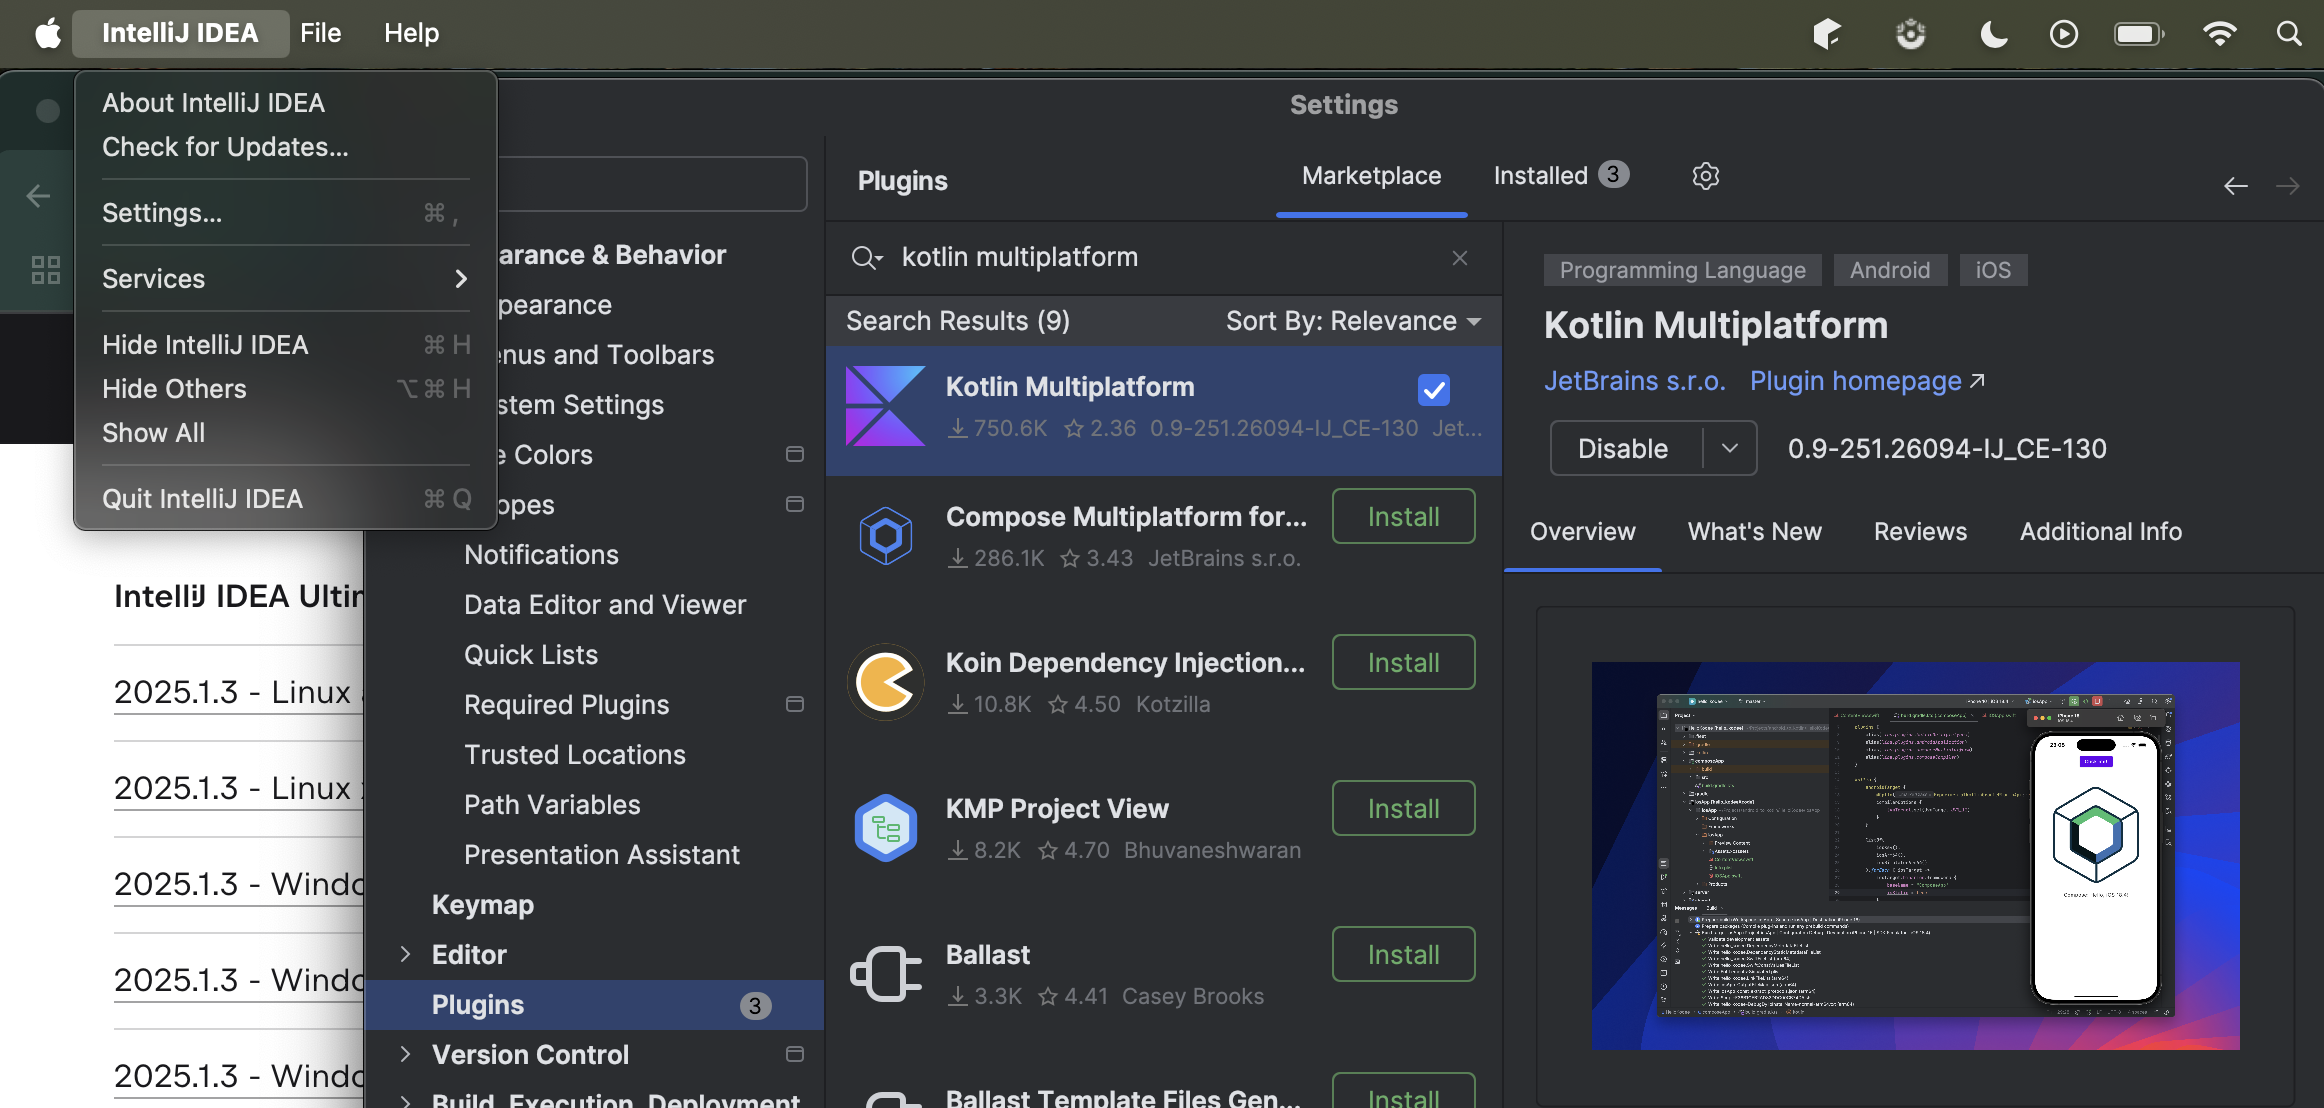Open the Wi-Fi menu
The image size is (2324, 1108).
coord(2219,34)
